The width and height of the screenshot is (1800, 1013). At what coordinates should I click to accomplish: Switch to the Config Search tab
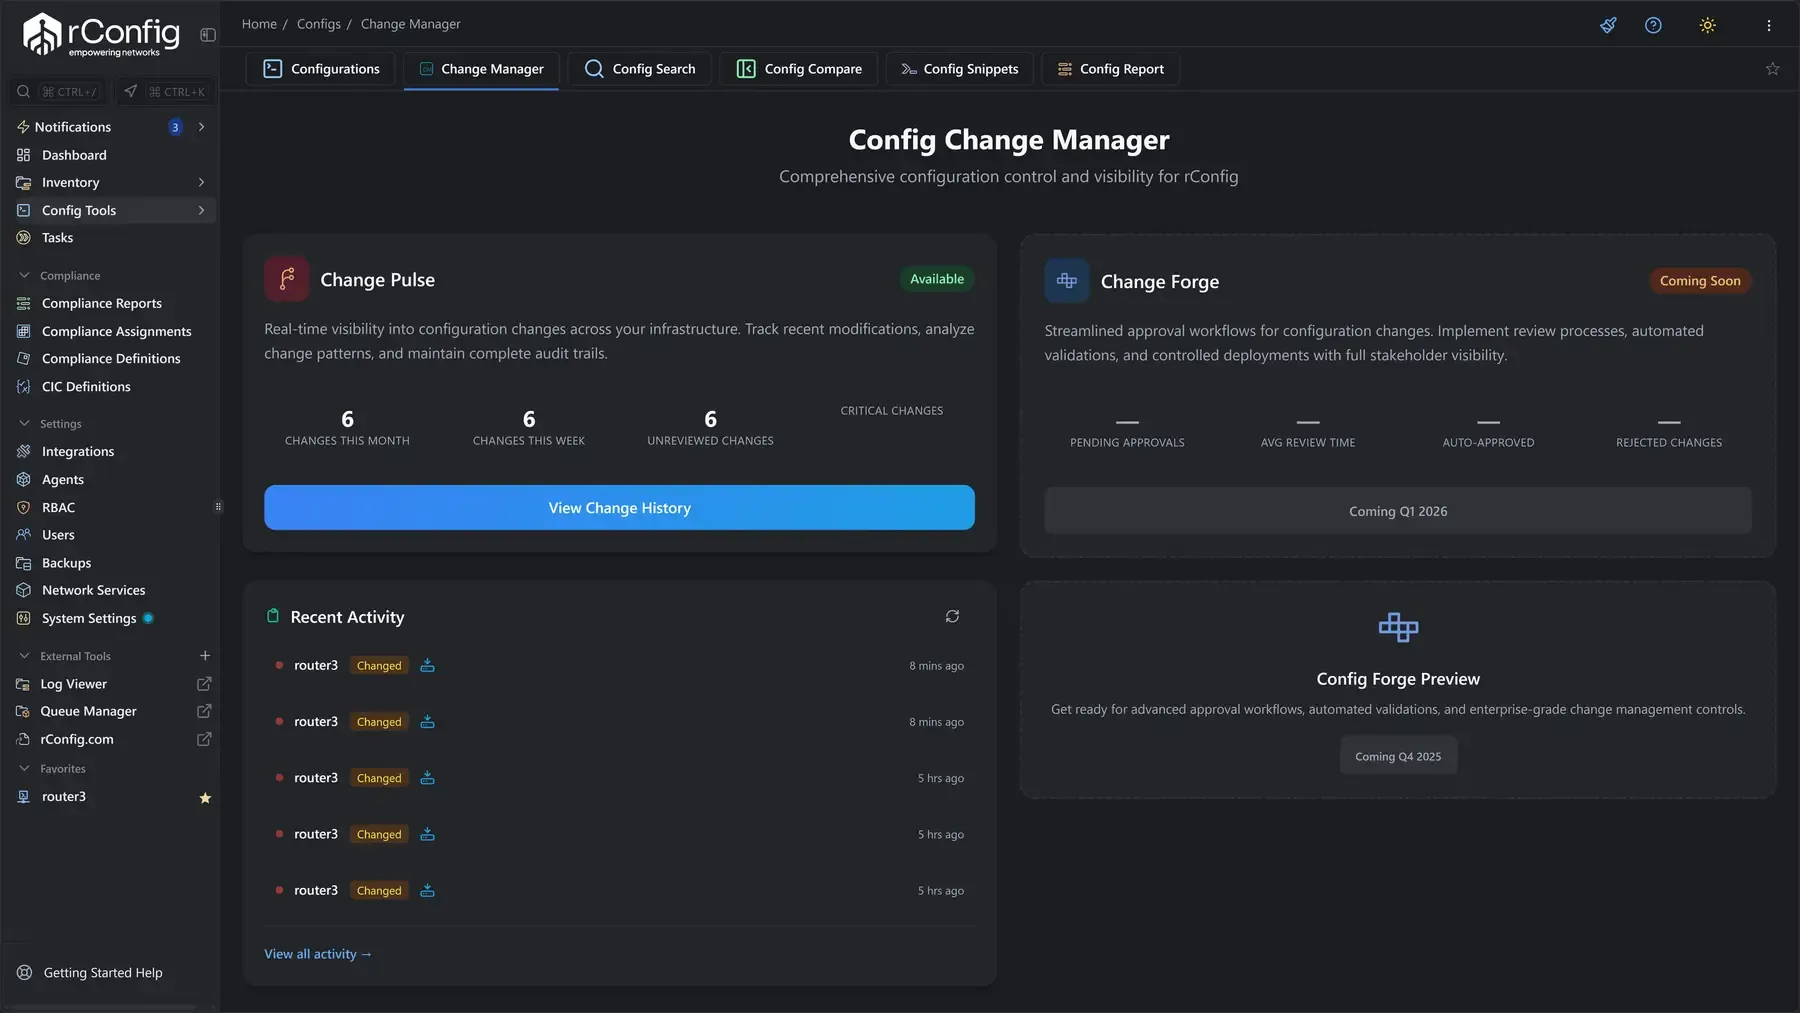pyautogui.click(x=639, y=69)
